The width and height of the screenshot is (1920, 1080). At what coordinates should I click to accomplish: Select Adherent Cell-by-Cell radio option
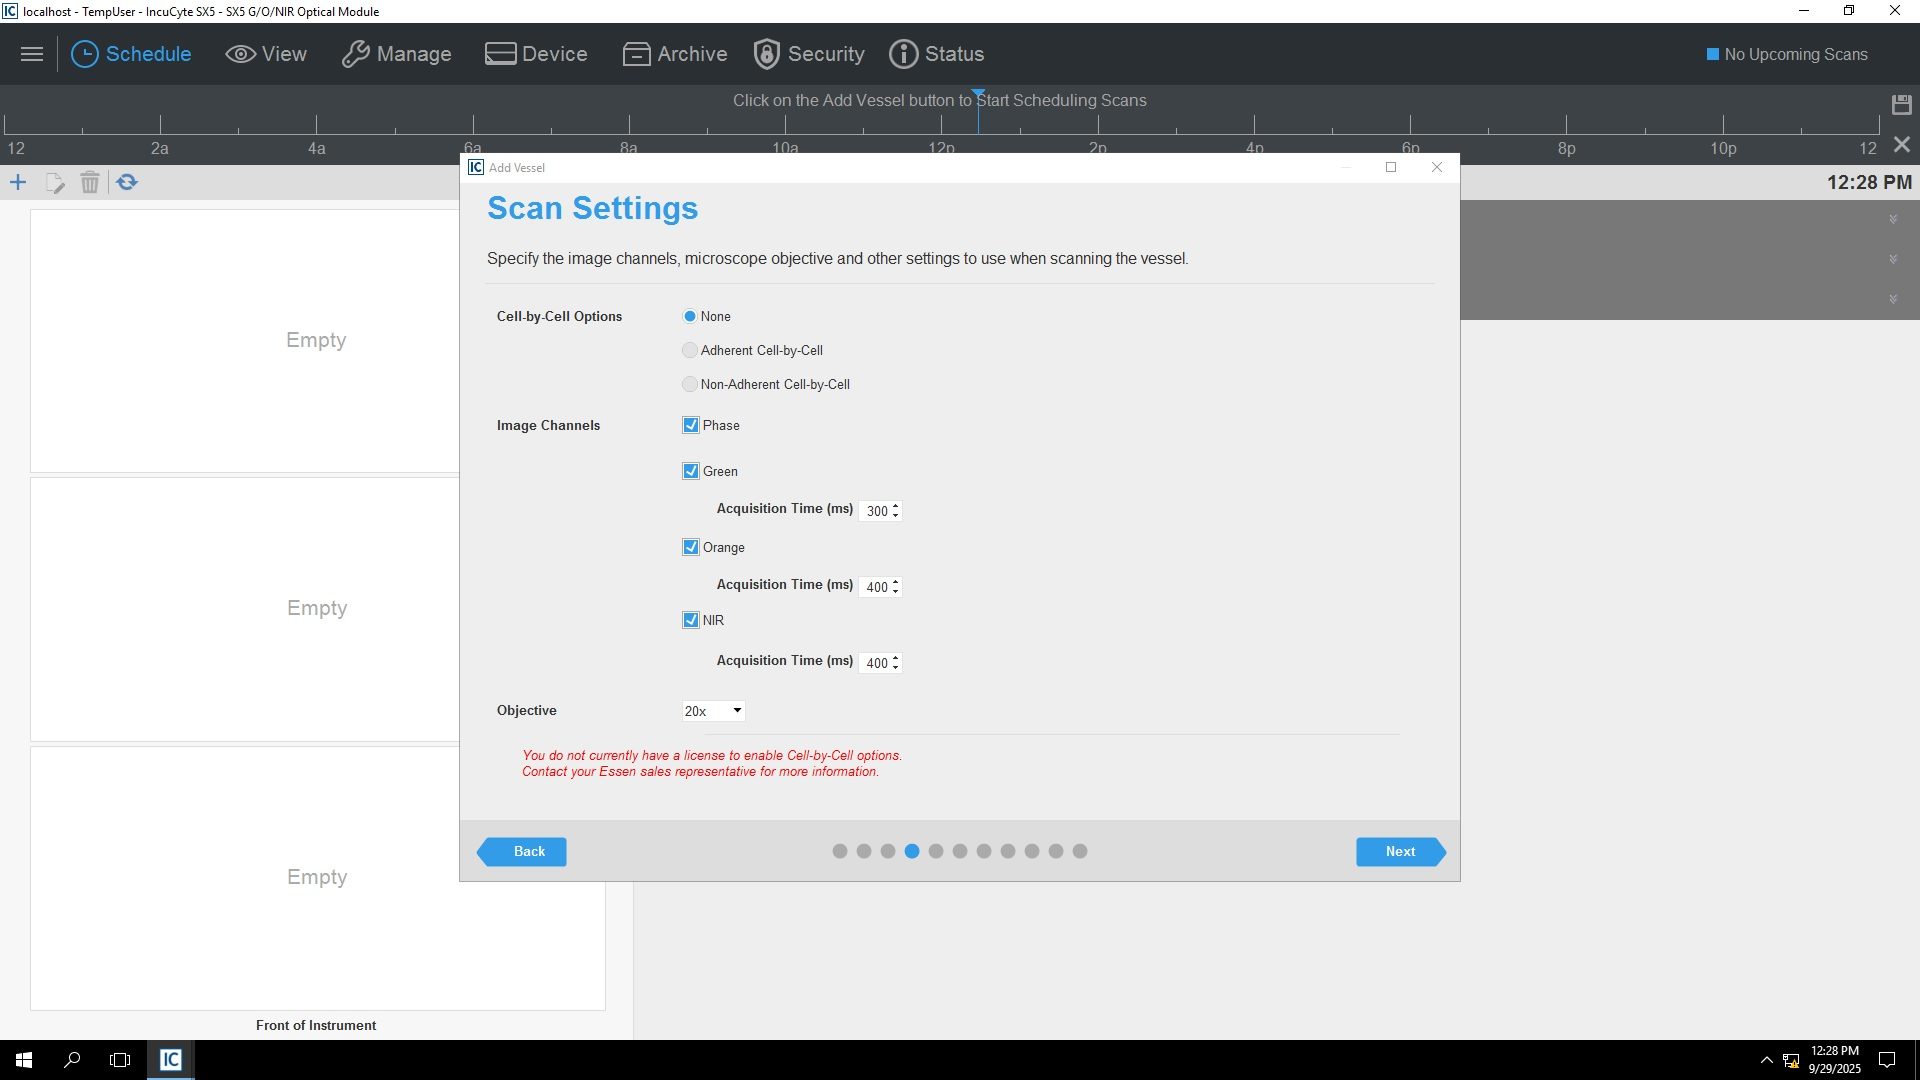click(690, 350)
